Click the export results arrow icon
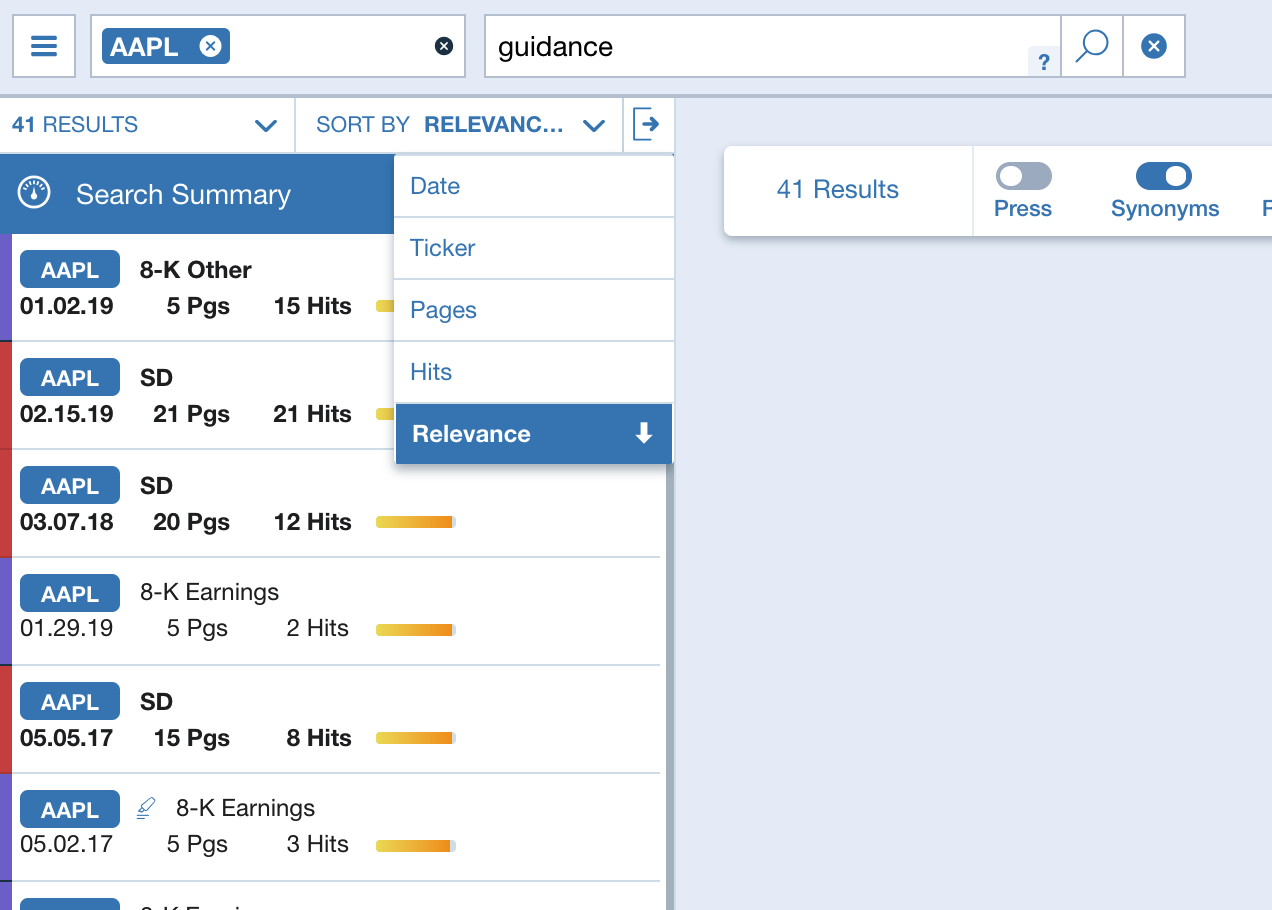Image resolution: width=1272 pixels, height=910 pixels. point(648,125)
